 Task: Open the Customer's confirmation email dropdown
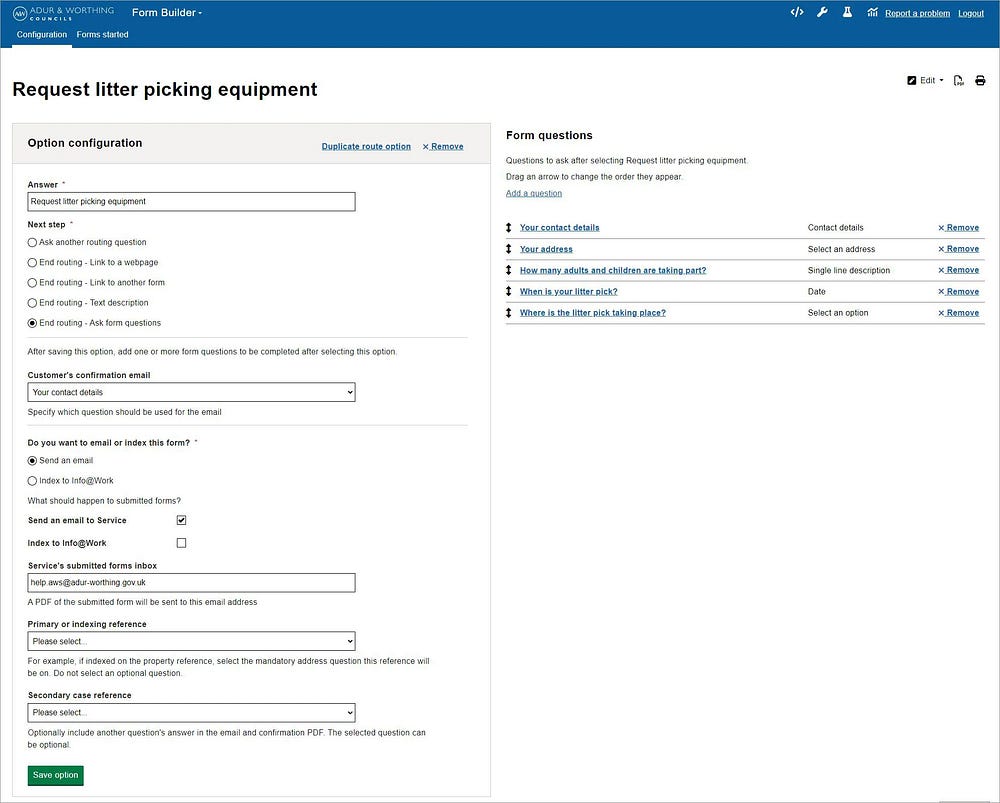(191, 392)
